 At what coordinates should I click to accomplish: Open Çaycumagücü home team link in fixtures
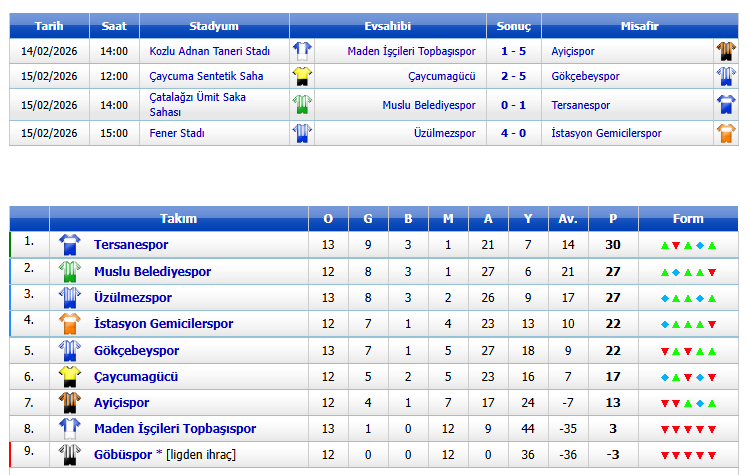(442, 76)
